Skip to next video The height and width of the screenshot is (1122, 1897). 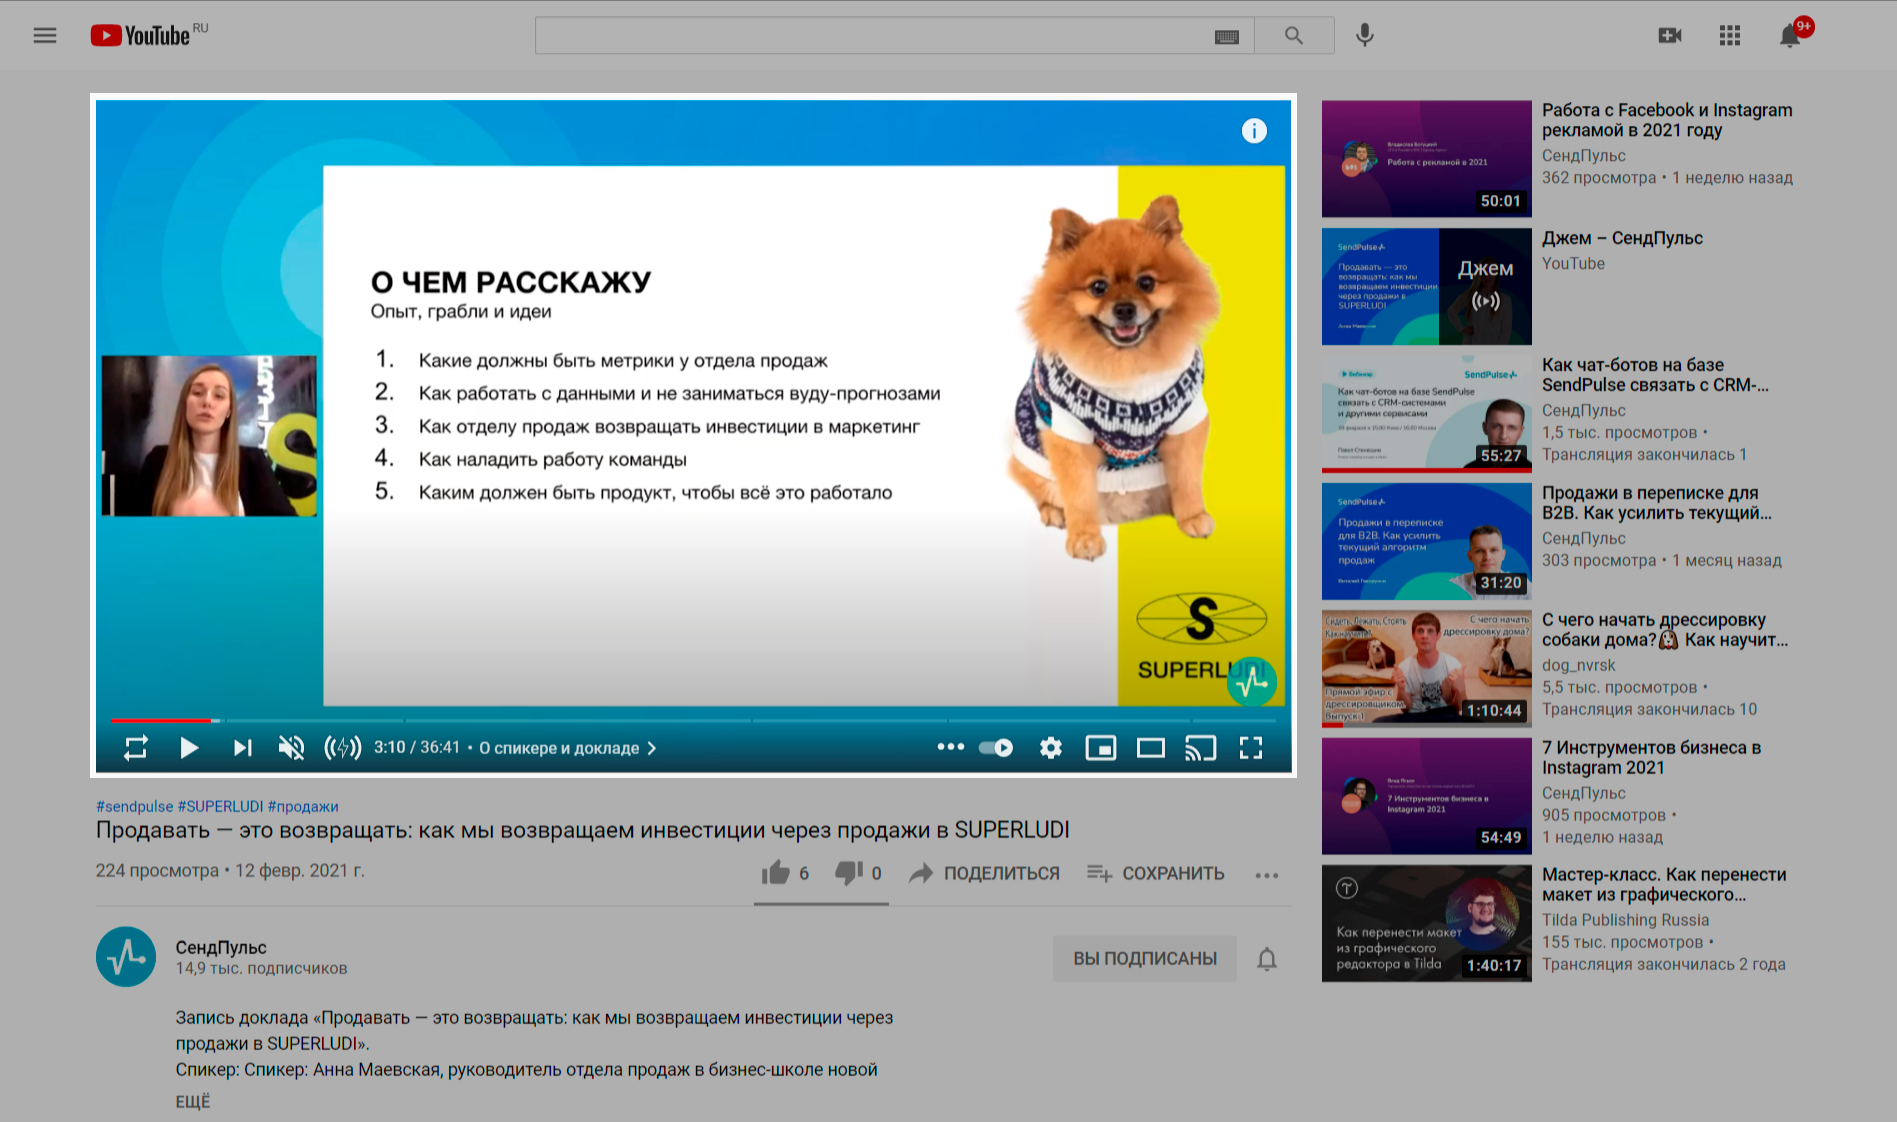point(243,748)
